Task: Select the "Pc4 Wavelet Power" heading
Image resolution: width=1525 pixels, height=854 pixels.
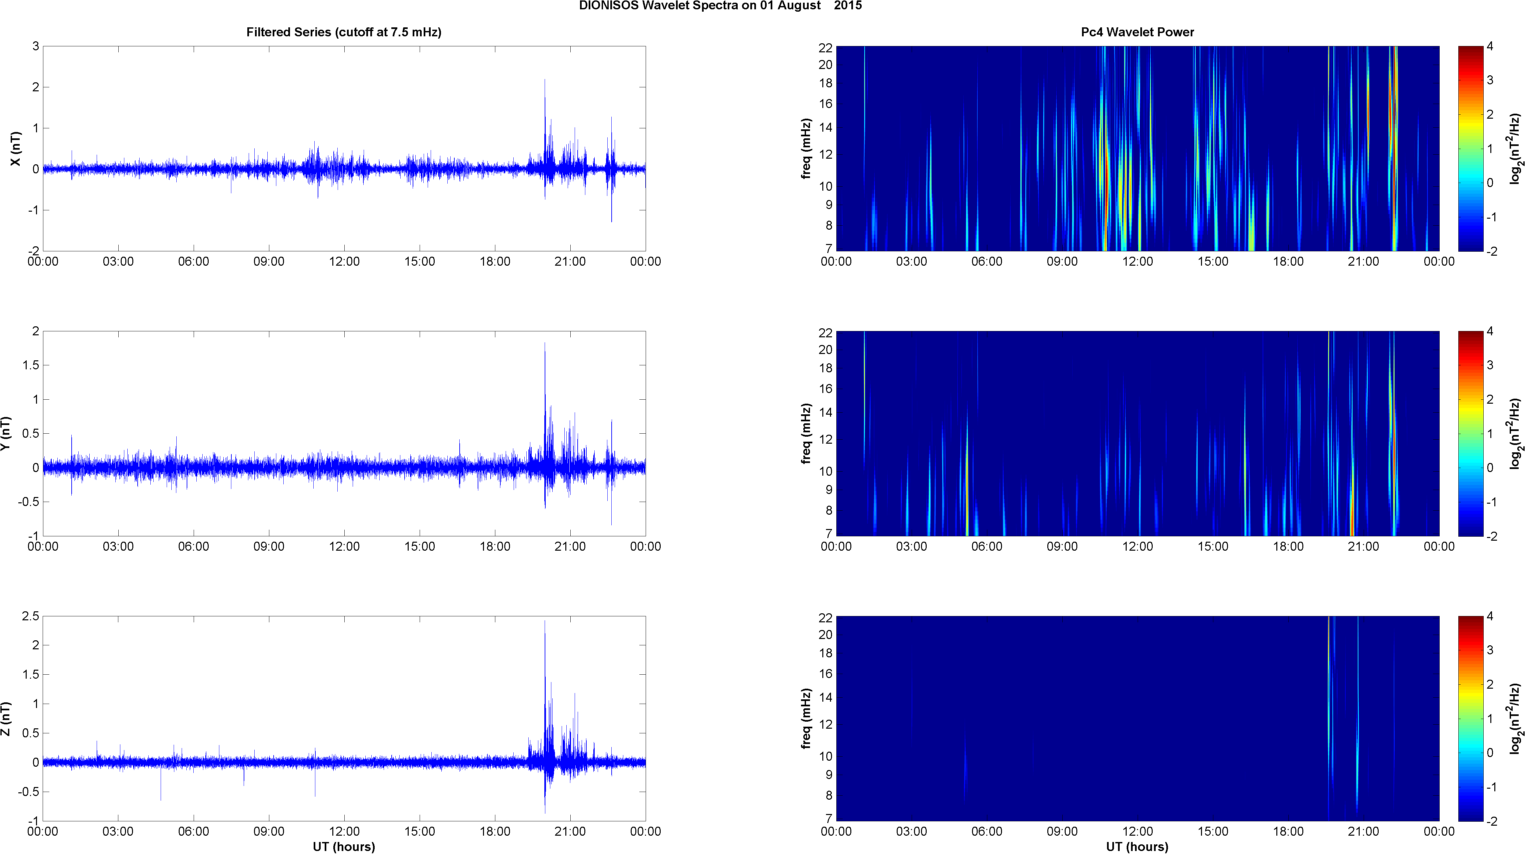Action: pyautogui.click(x=1137, y=32)
